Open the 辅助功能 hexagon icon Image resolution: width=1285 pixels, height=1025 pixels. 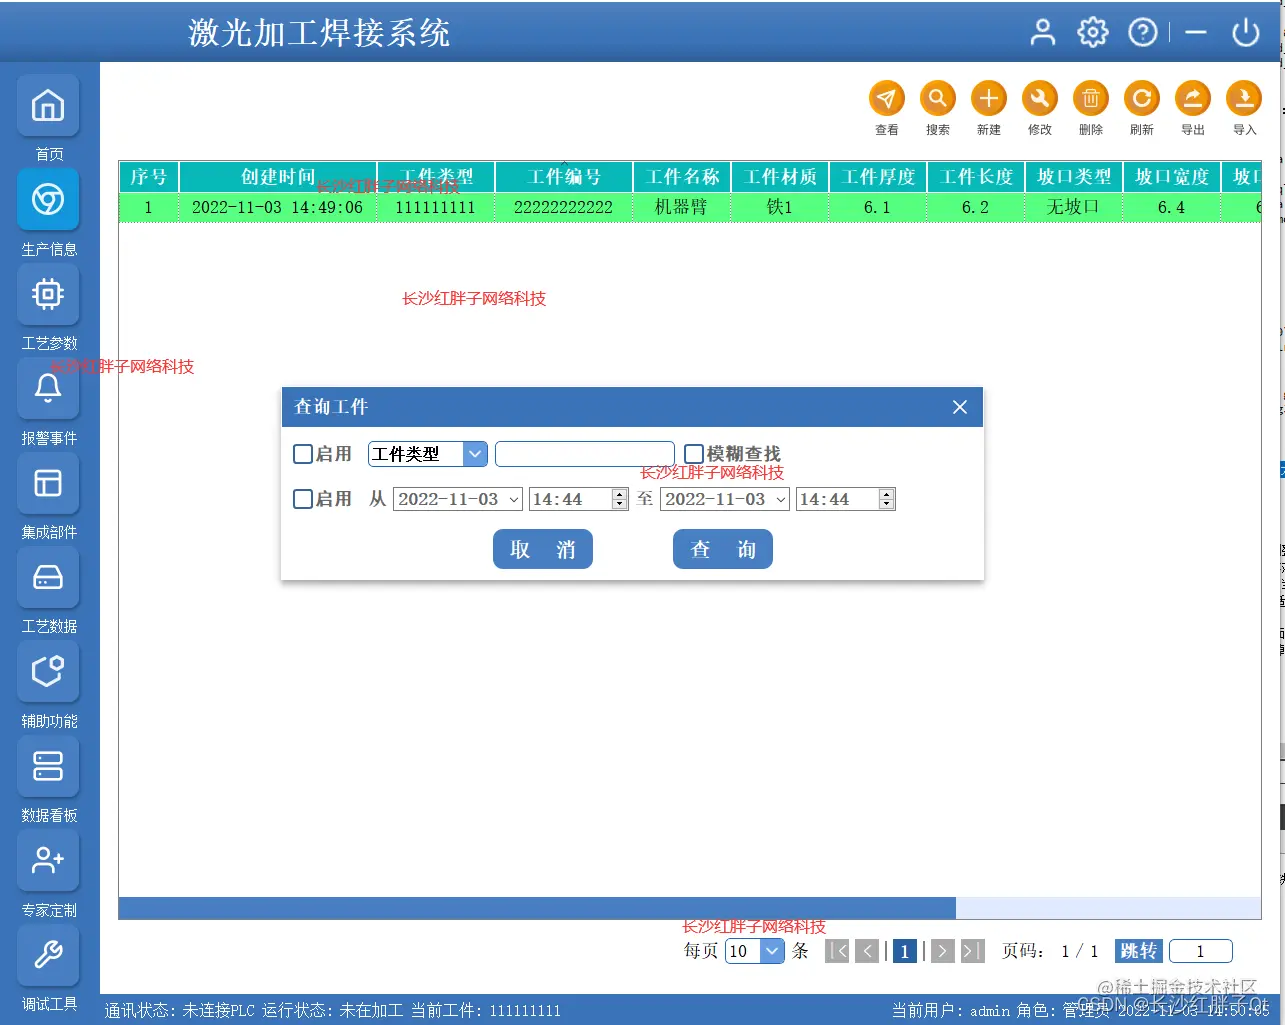pos(48,671)
